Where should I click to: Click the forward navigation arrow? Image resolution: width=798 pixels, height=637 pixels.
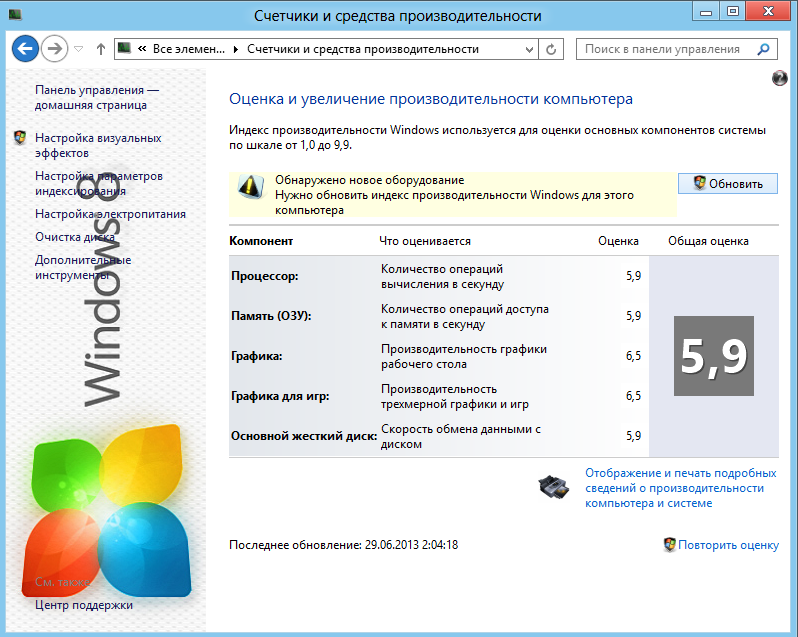tap(54, 49)
